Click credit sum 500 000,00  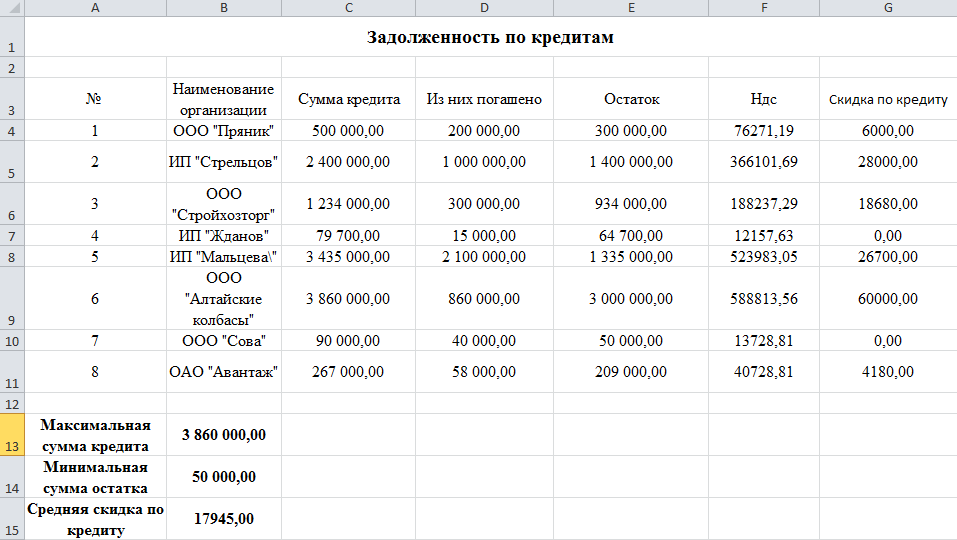click(348, 131)
